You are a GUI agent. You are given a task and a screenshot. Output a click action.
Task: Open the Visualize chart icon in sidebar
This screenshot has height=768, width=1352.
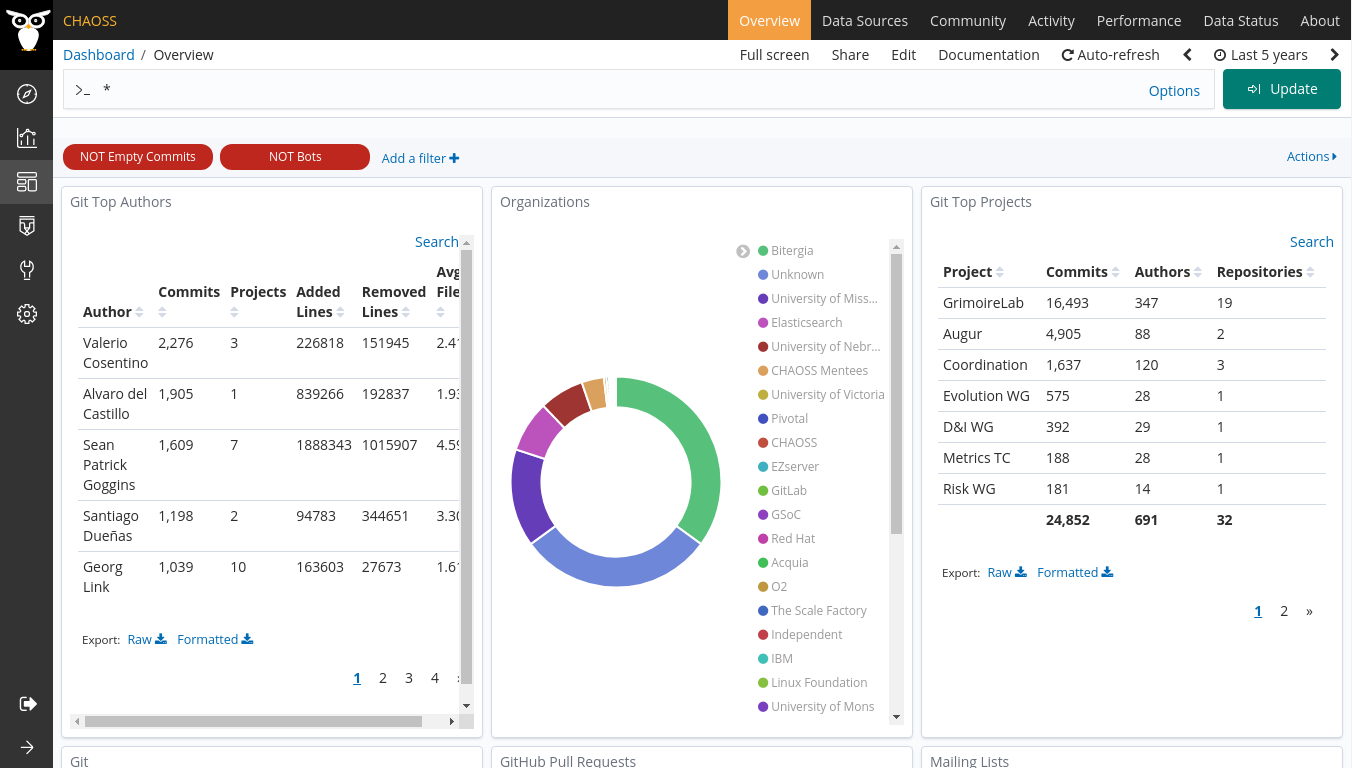pyautogui.click(x=27, y=138)
